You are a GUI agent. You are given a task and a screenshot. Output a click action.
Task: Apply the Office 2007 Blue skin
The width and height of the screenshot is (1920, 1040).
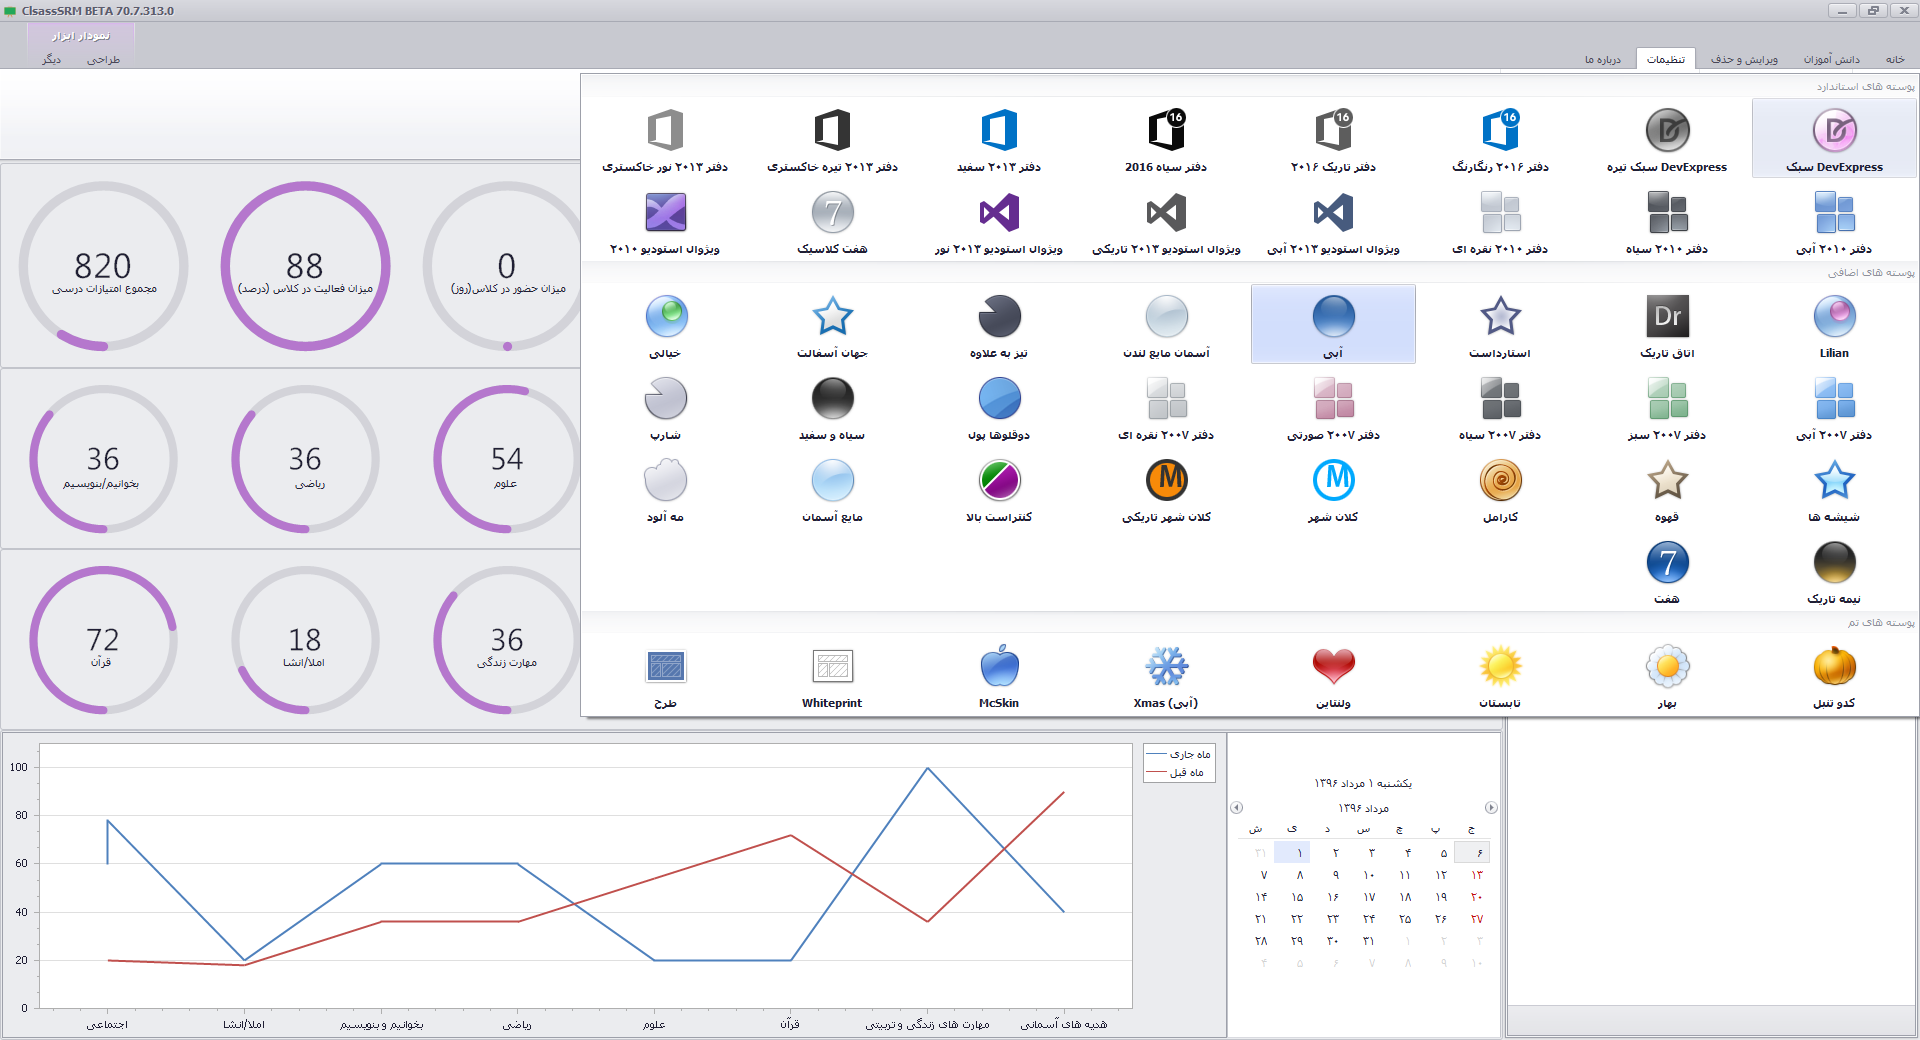click(1834, 407)
